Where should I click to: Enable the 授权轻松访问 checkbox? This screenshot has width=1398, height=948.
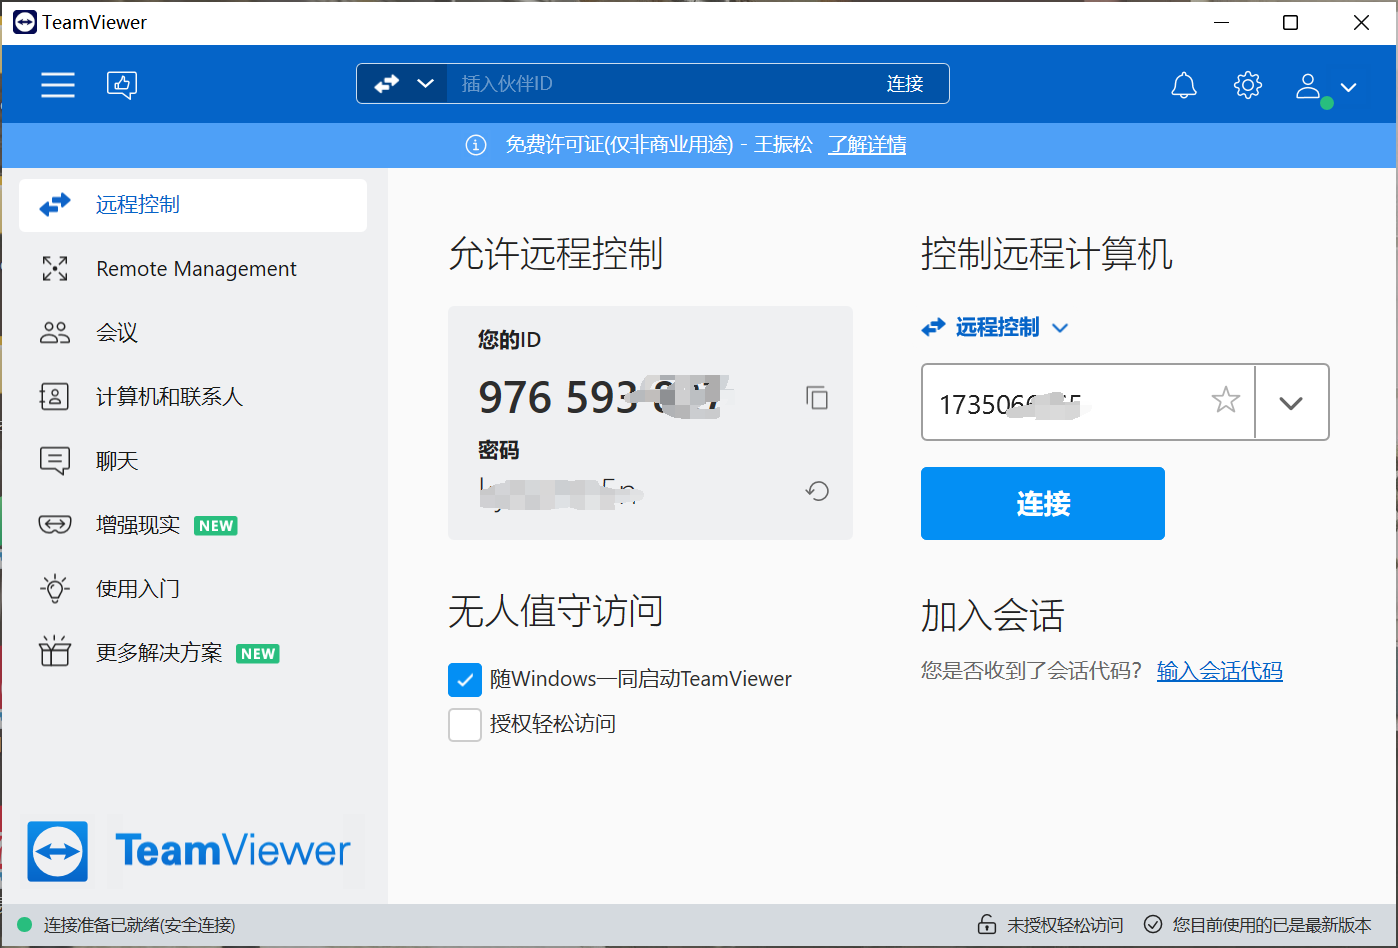pos(465,724)
